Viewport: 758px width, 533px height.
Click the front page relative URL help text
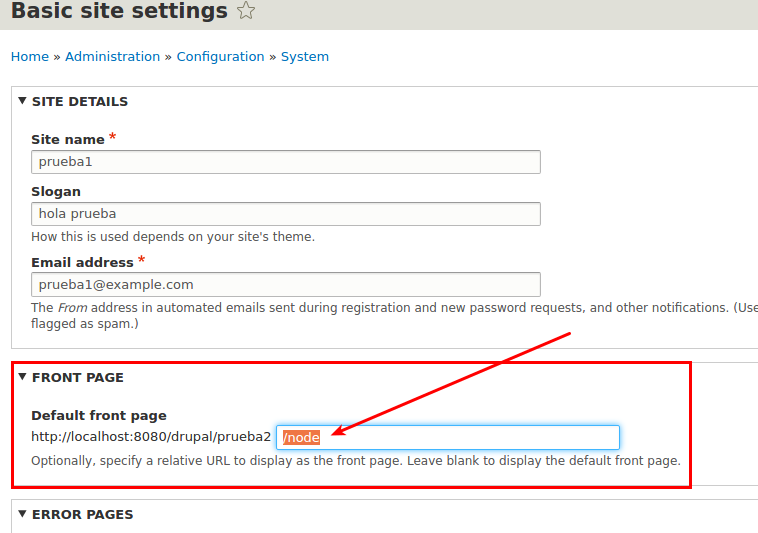click(x=355, y=461)
